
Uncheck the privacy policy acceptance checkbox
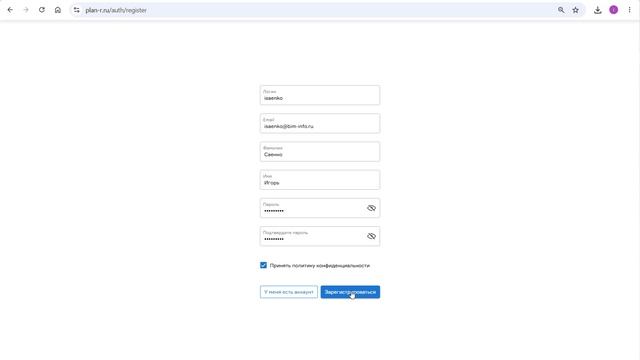[263, 265]
